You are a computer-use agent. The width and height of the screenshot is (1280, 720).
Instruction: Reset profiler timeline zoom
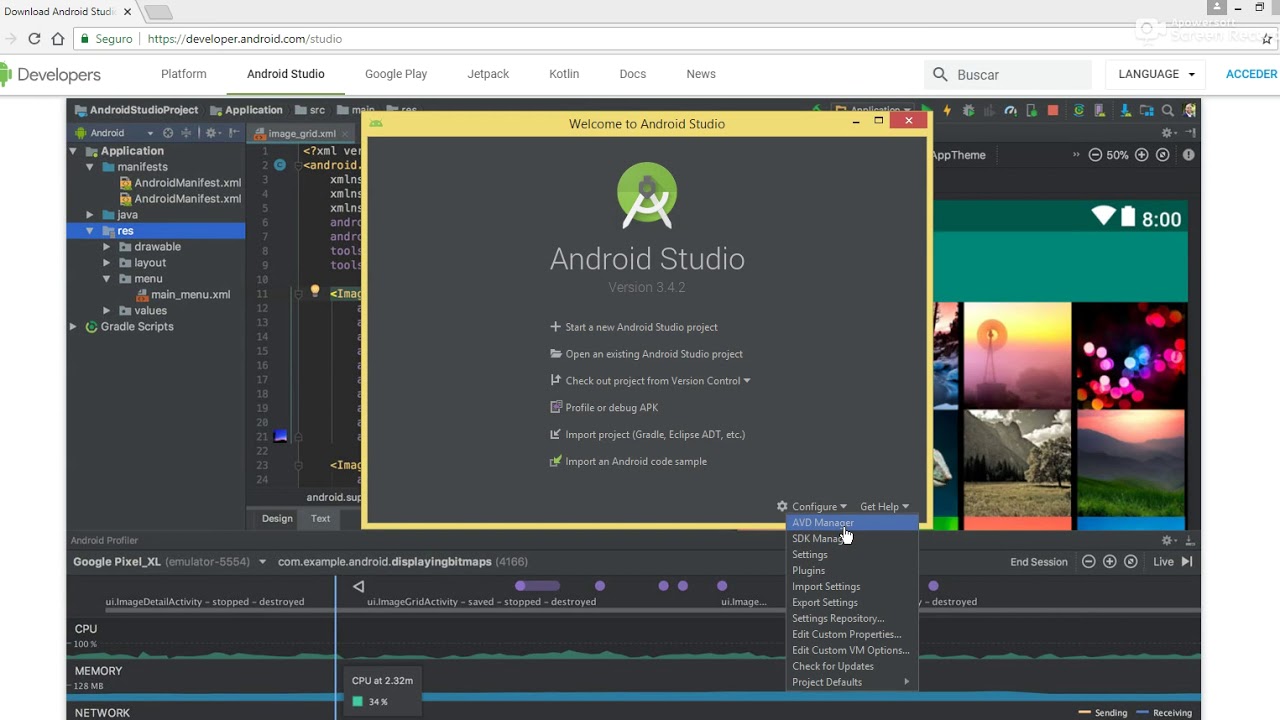tap(1130, 562)
